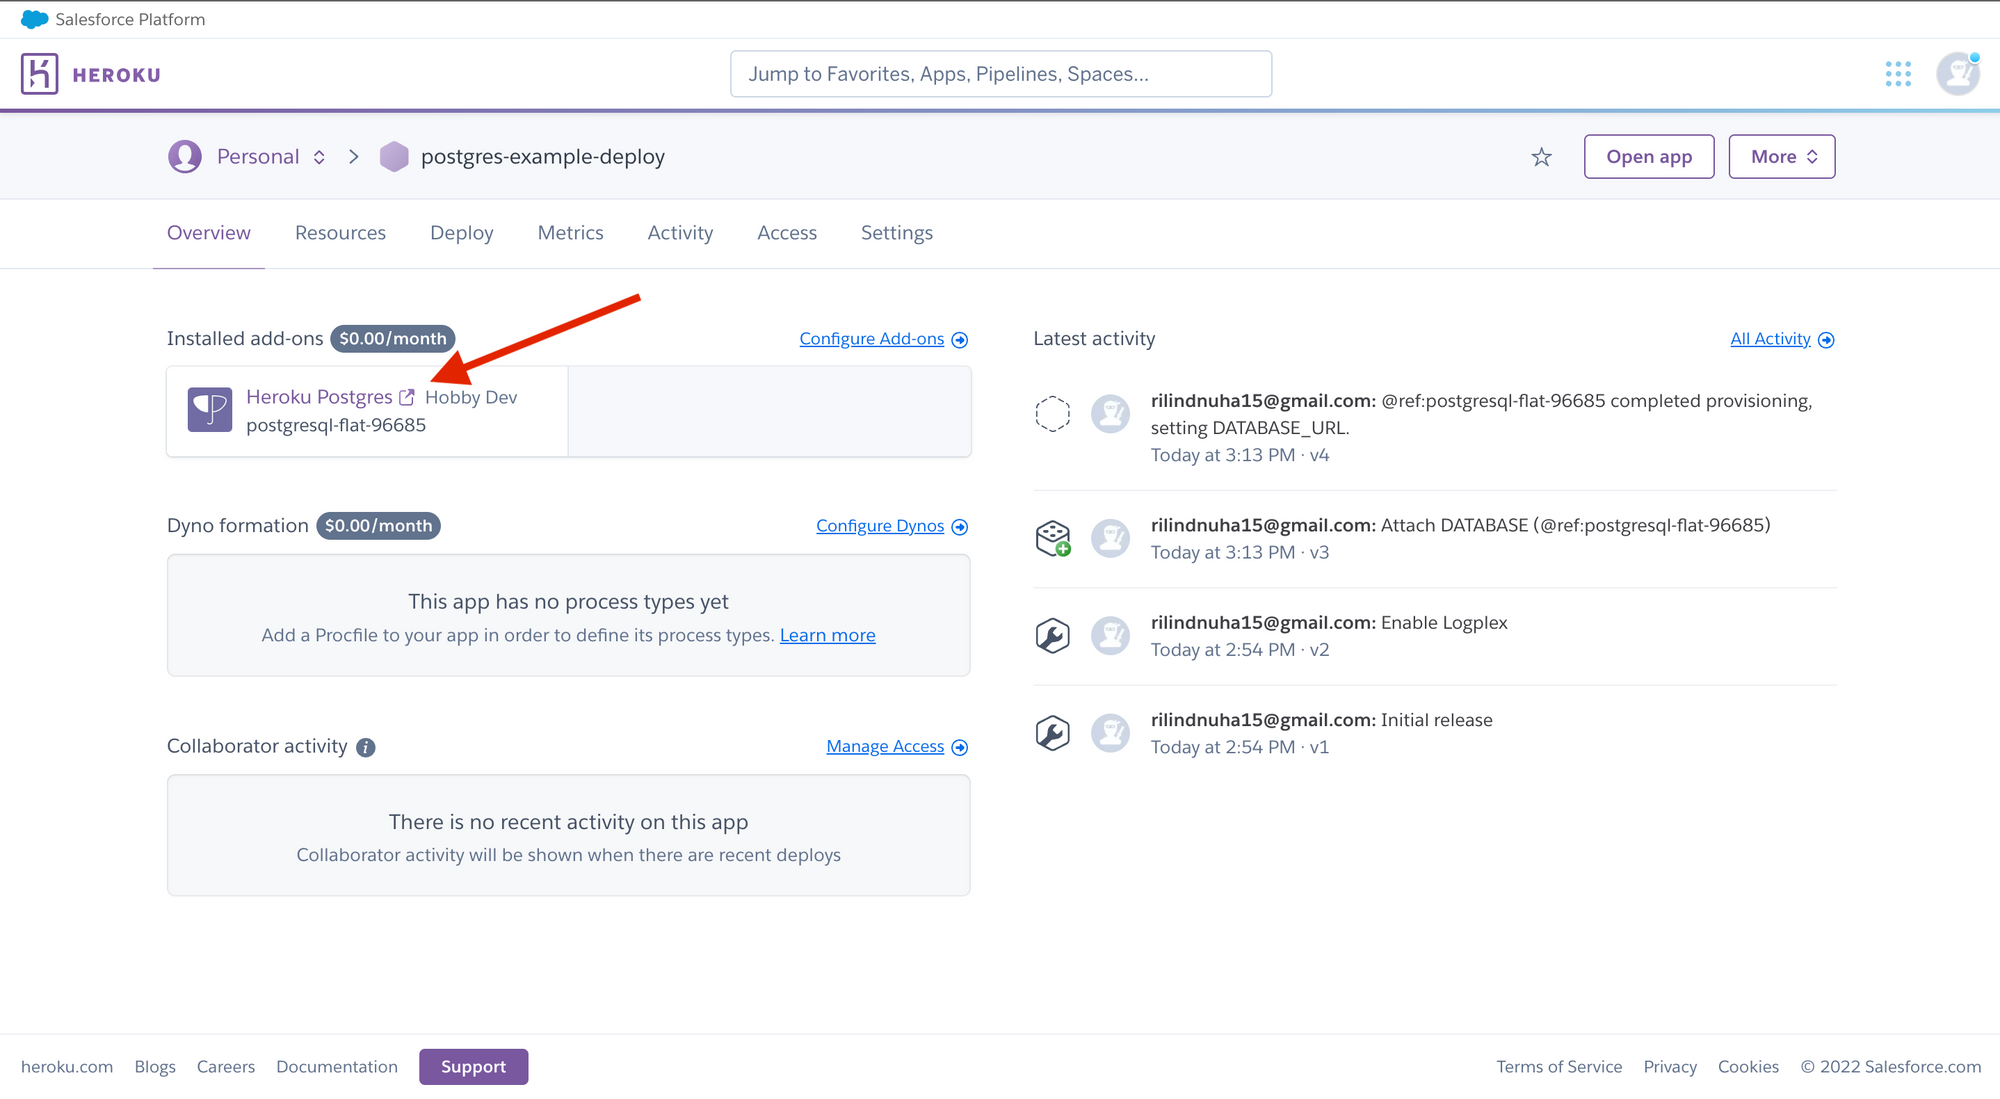
Task: Click the Personal breadcrumb link
Action: tap(258, 156)
